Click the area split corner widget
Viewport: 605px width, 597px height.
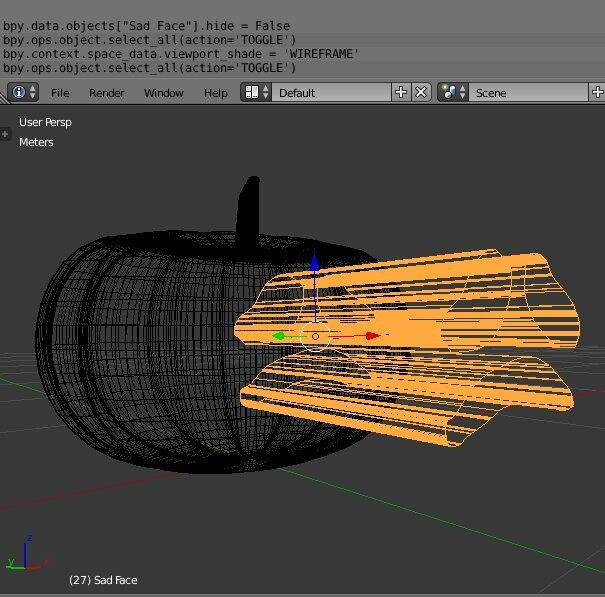coord(4,99)
